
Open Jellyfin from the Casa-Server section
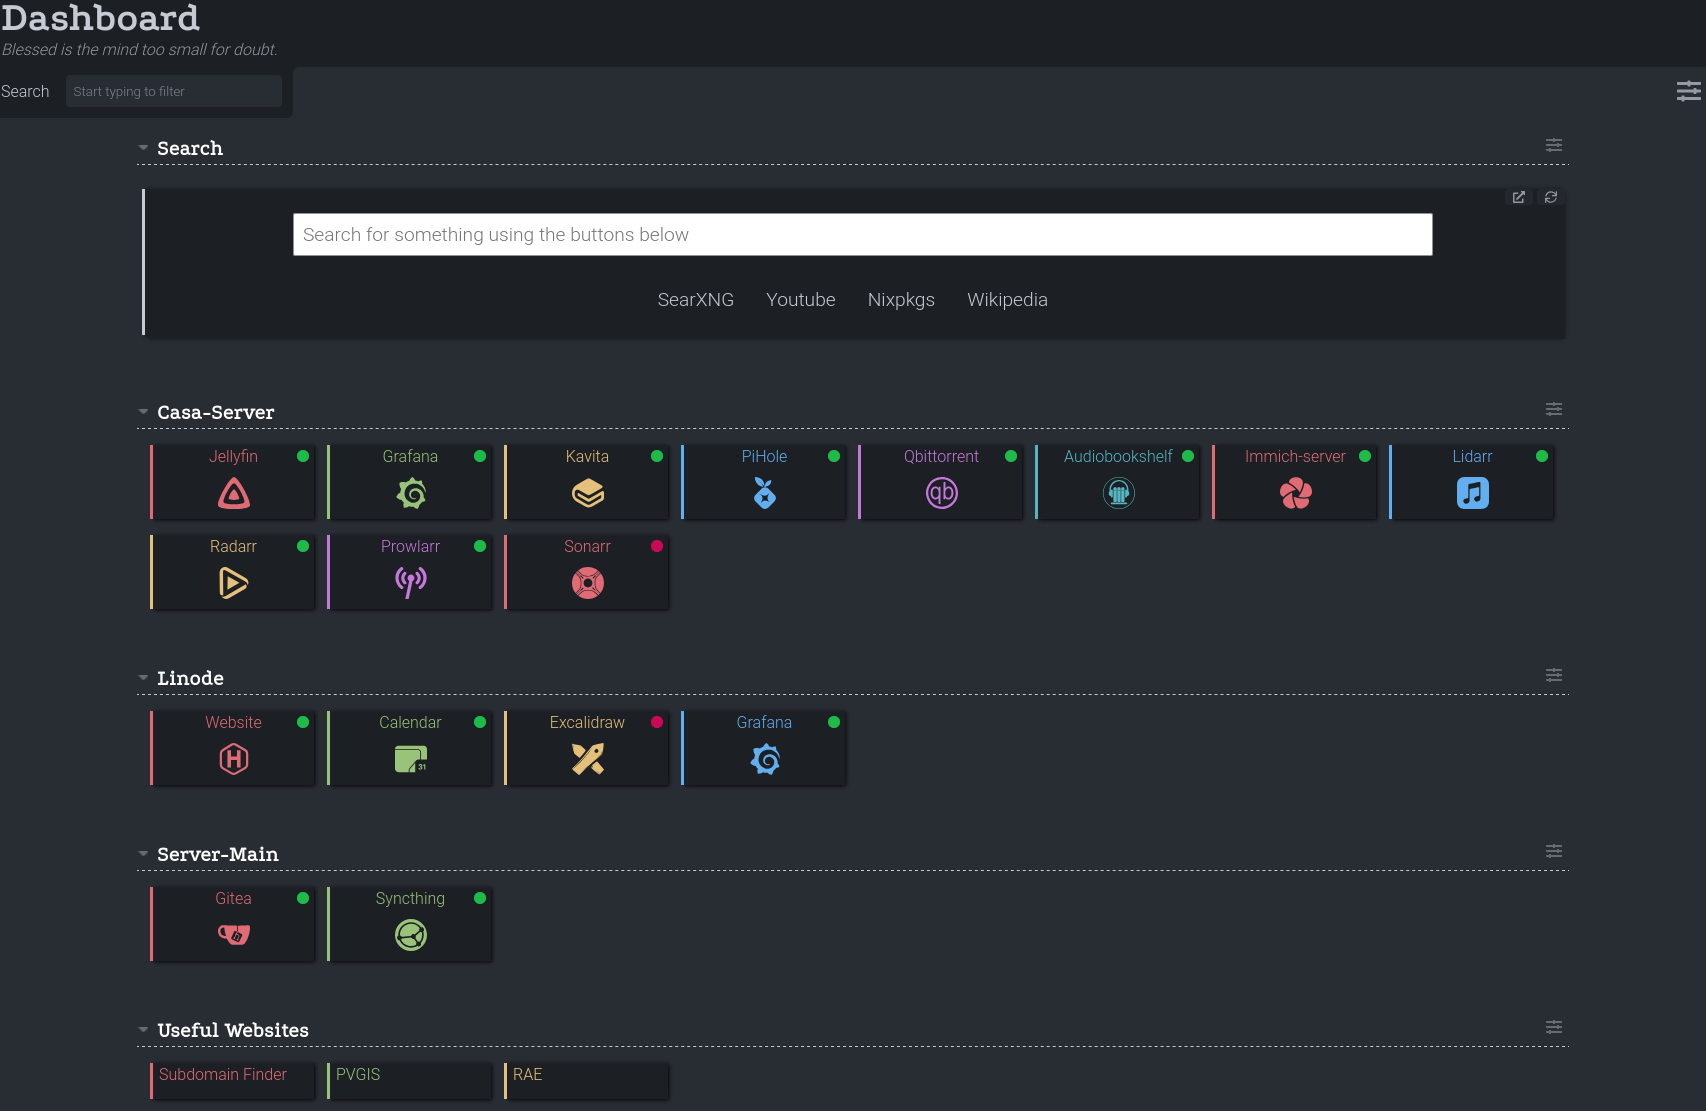(x=233, y=482)
